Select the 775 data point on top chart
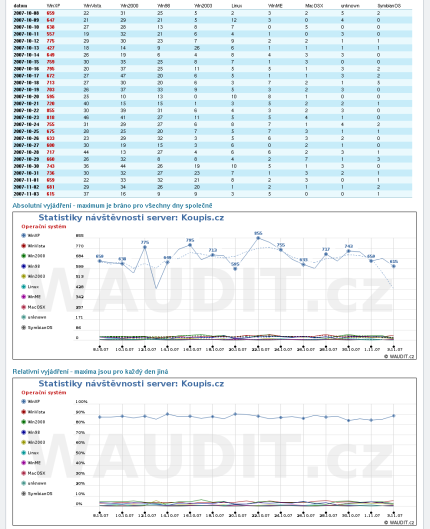 [x=145, y=247]
